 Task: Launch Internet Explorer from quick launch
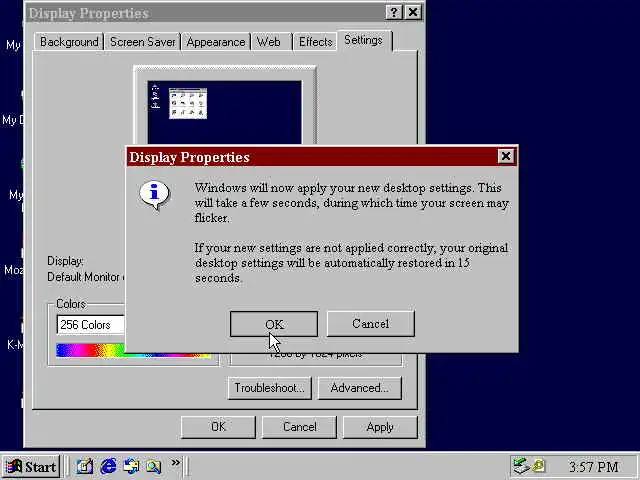point(108,466)
